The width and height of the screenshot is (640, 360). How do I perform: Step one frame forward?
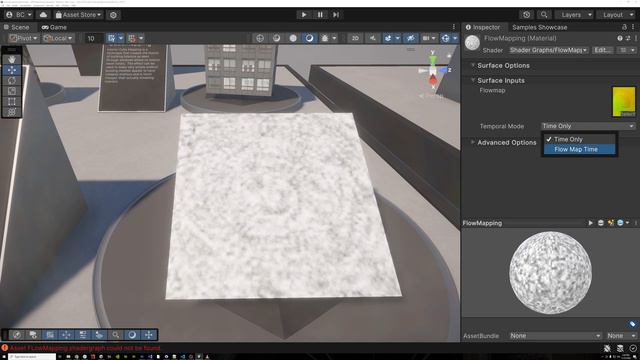coord(336,15)
